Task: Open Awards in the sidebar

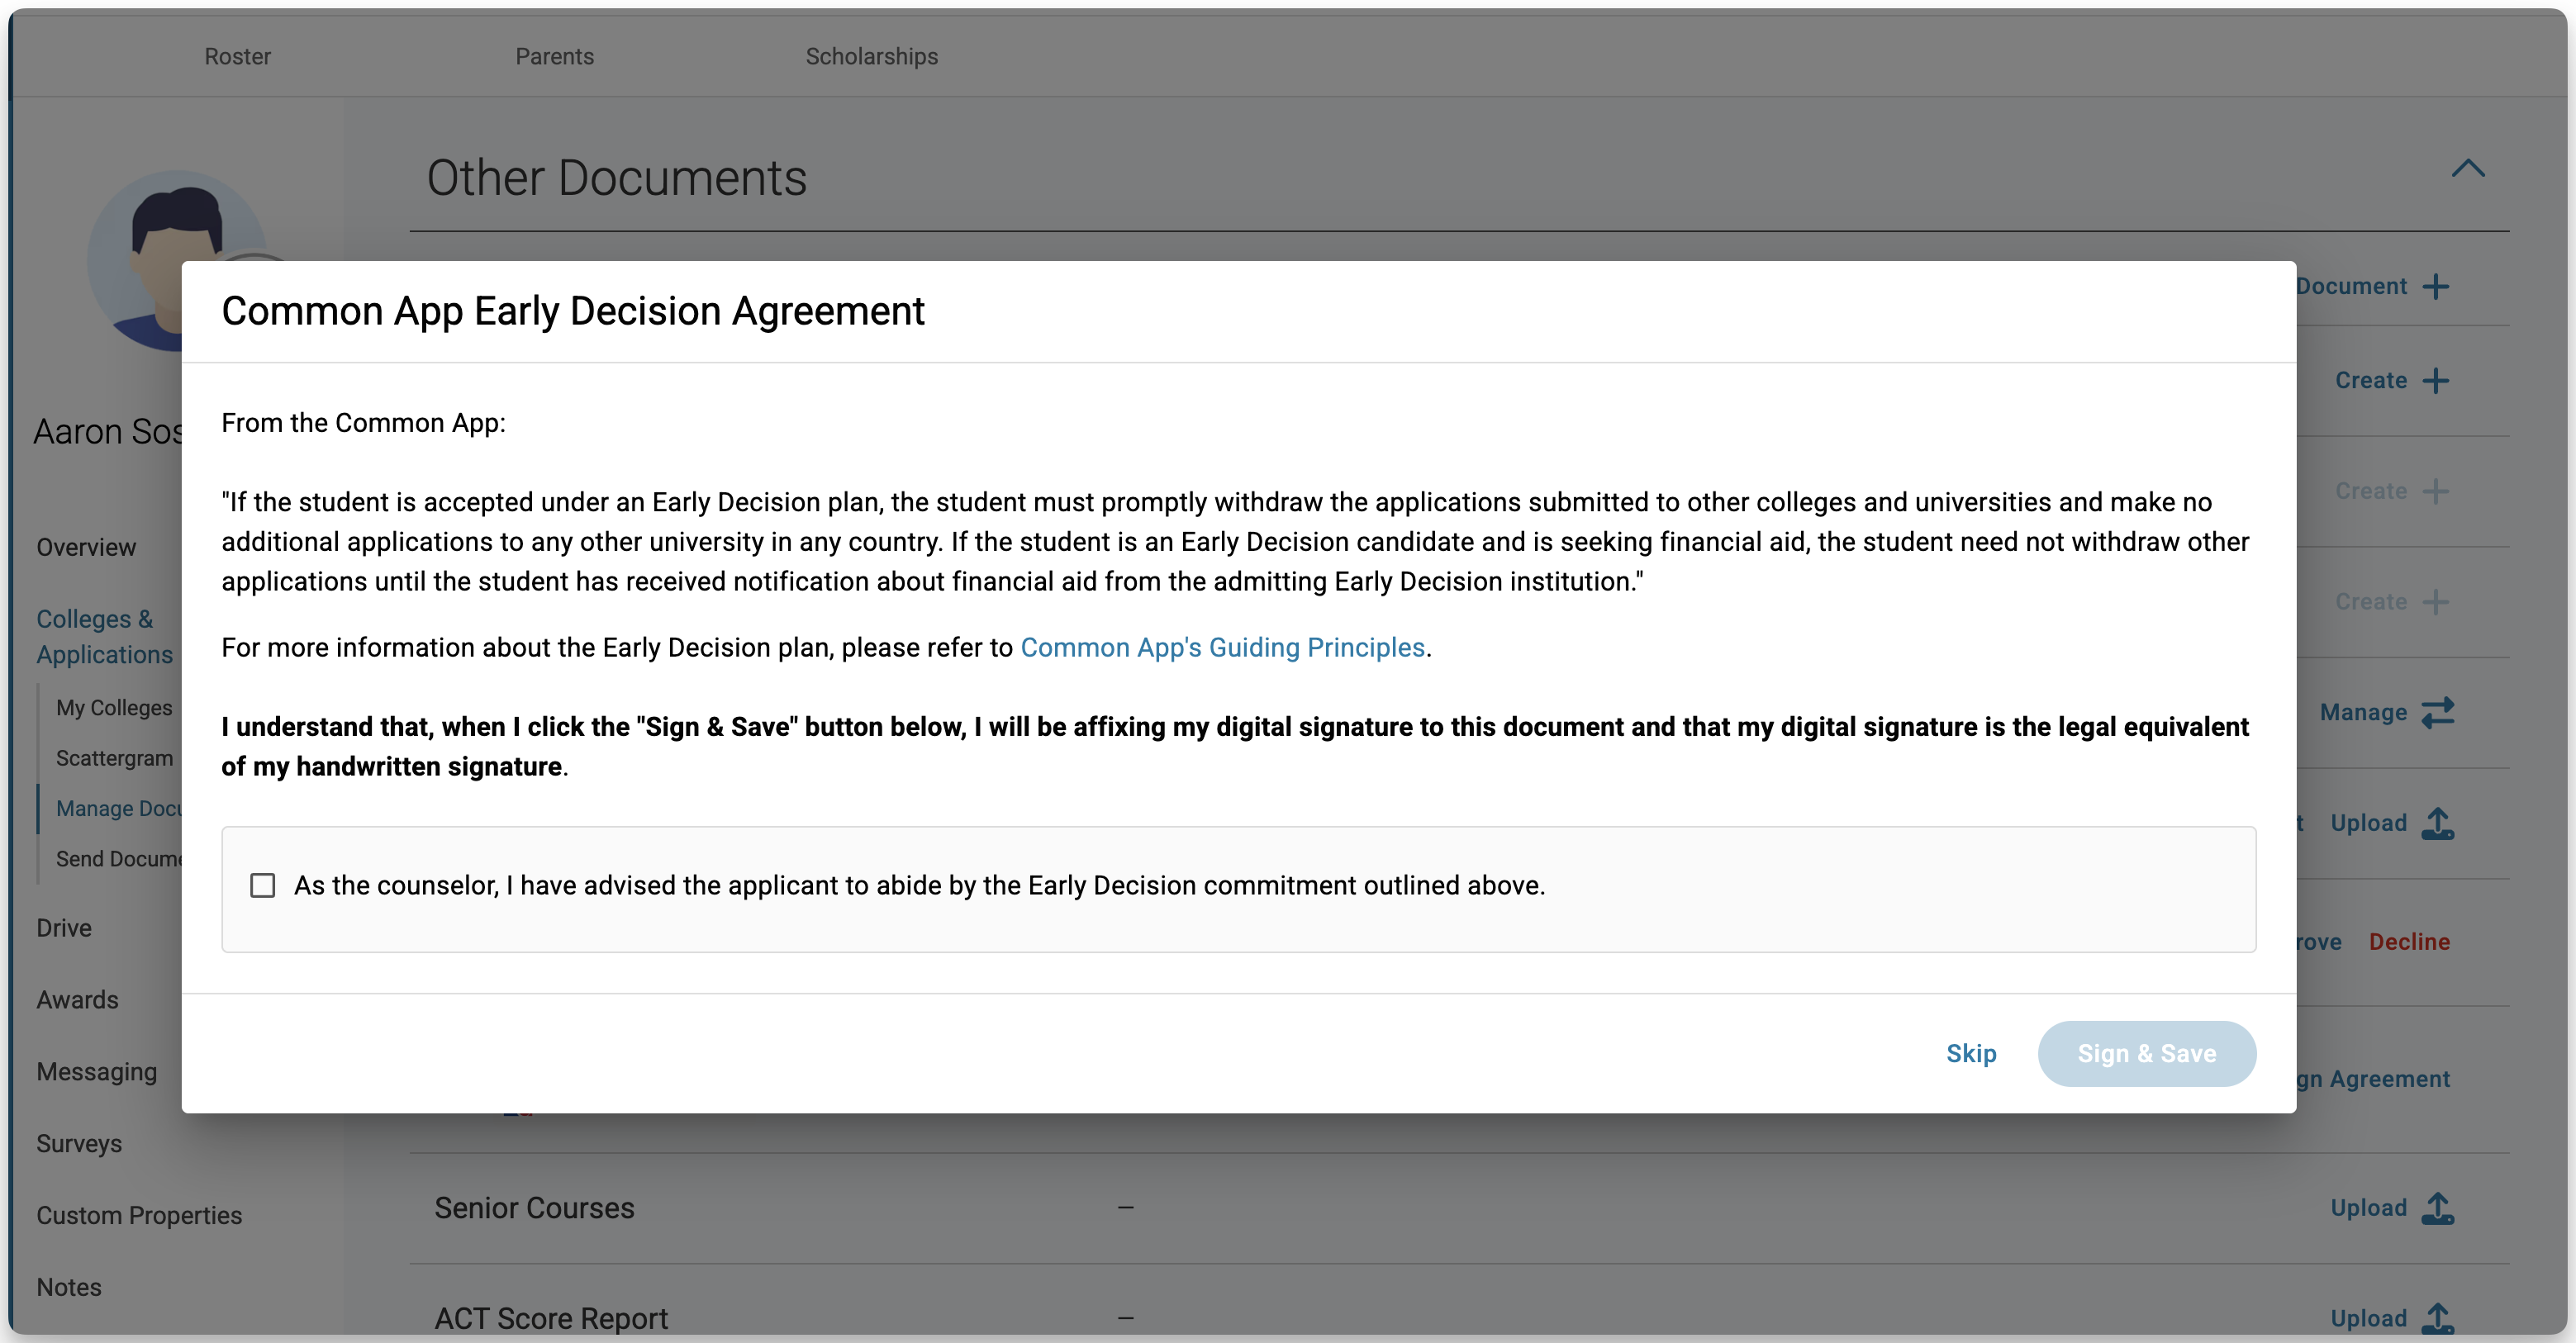Action: [77, 999]
